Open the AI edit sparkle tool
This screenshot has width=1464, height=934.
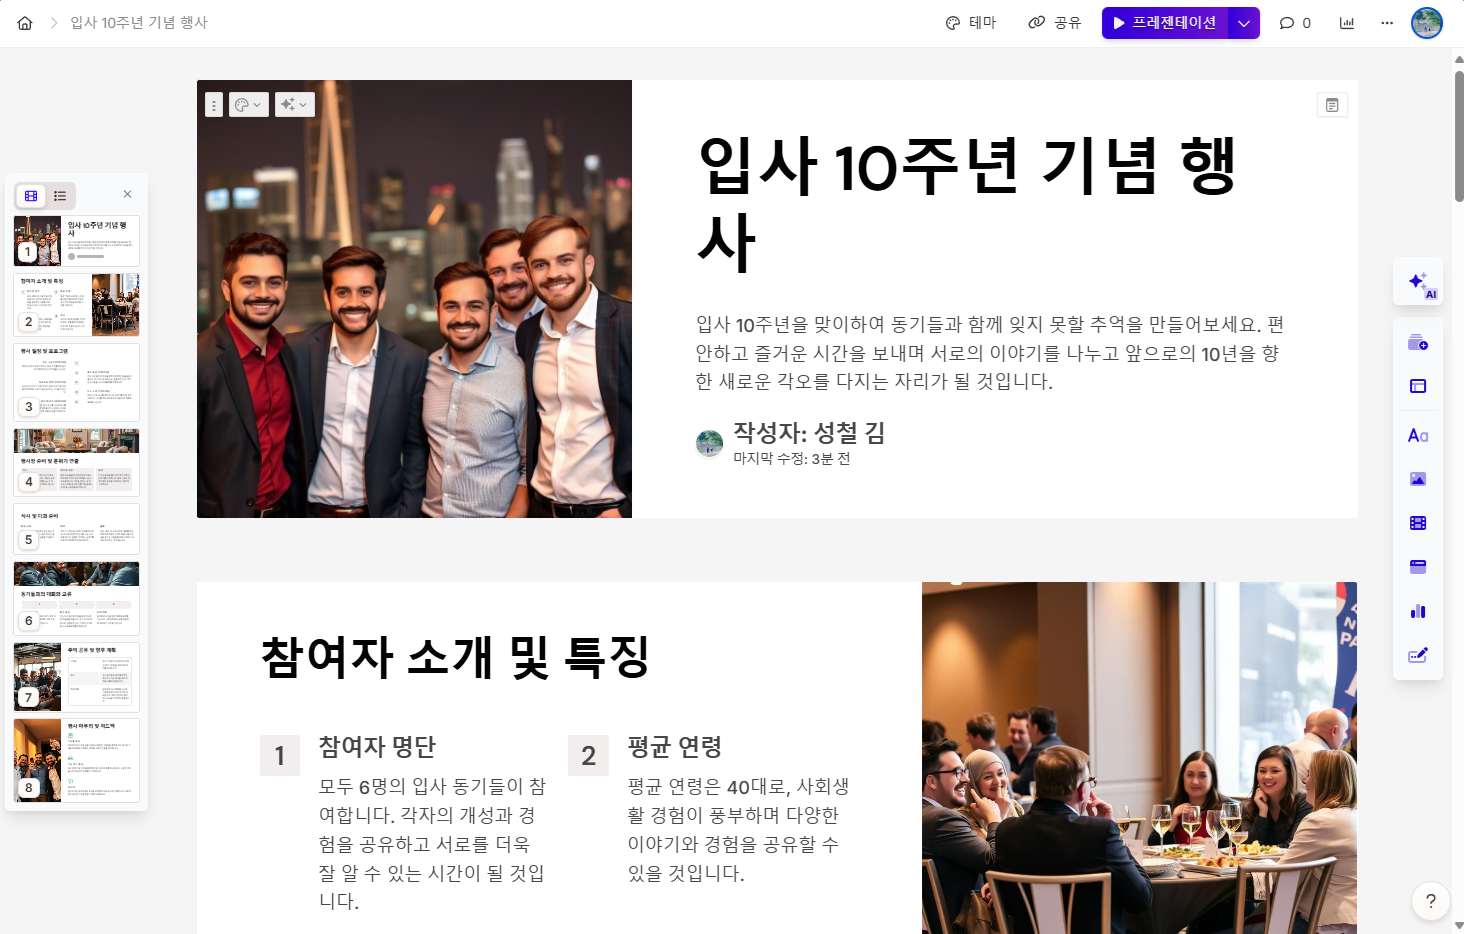pos(1418,283)
